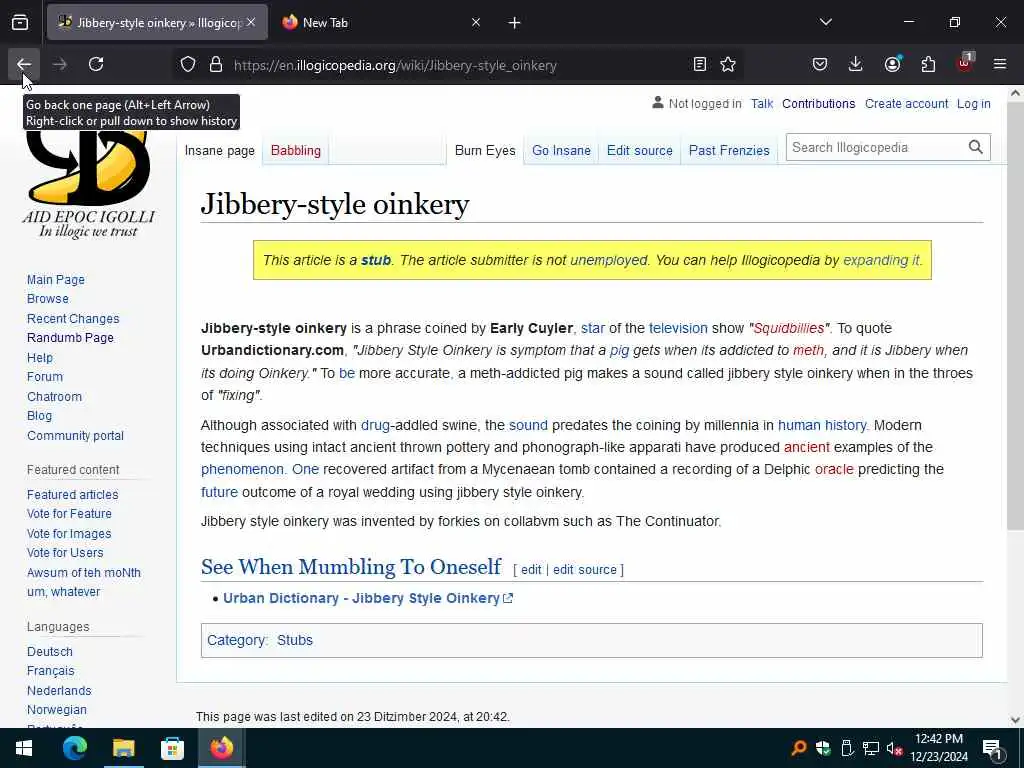The width and height of the screenshot is (1024, 768).
Task: Bookmark this page with the star
Action: click(x=728, y=64)
